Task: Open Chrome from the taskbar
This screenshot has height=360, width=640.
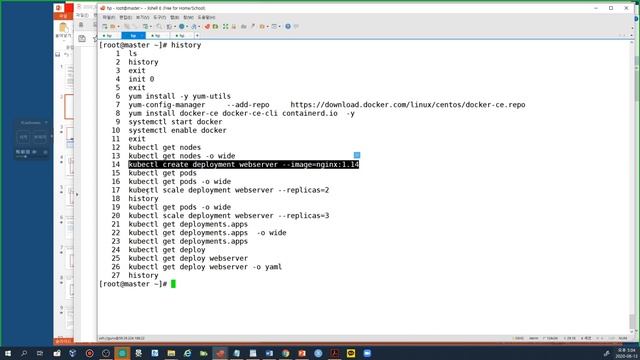Action: [286, 353]
